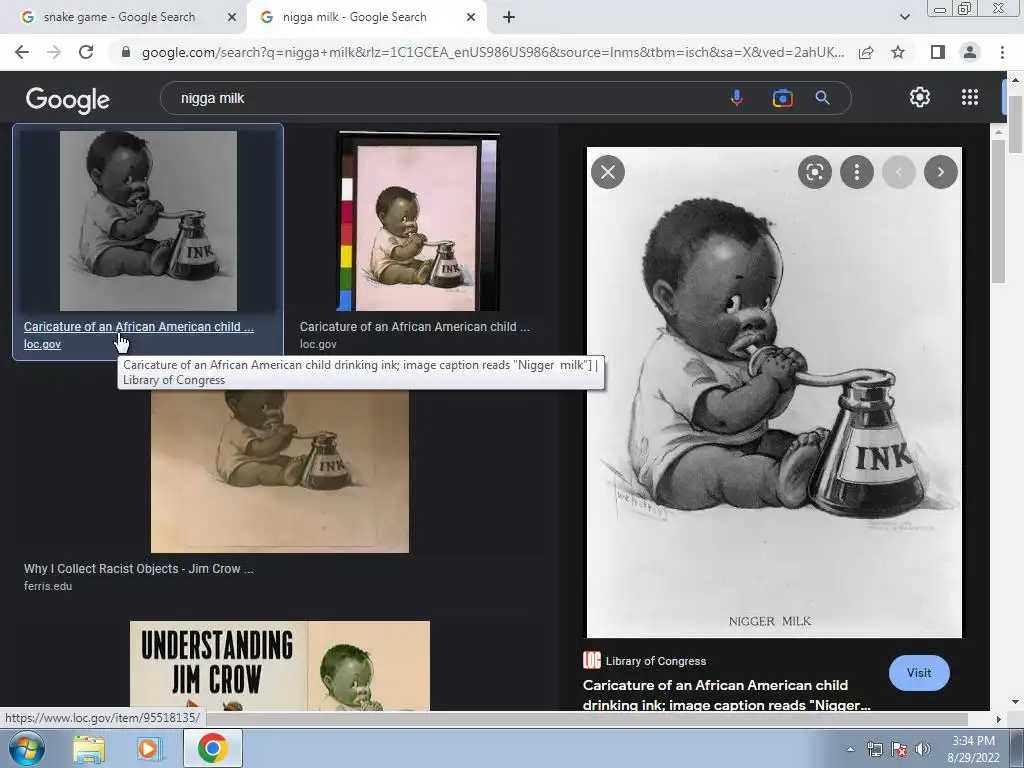1024x768 pixels.
Task: Switch to the snake game search tab
Action: (119, 17)
